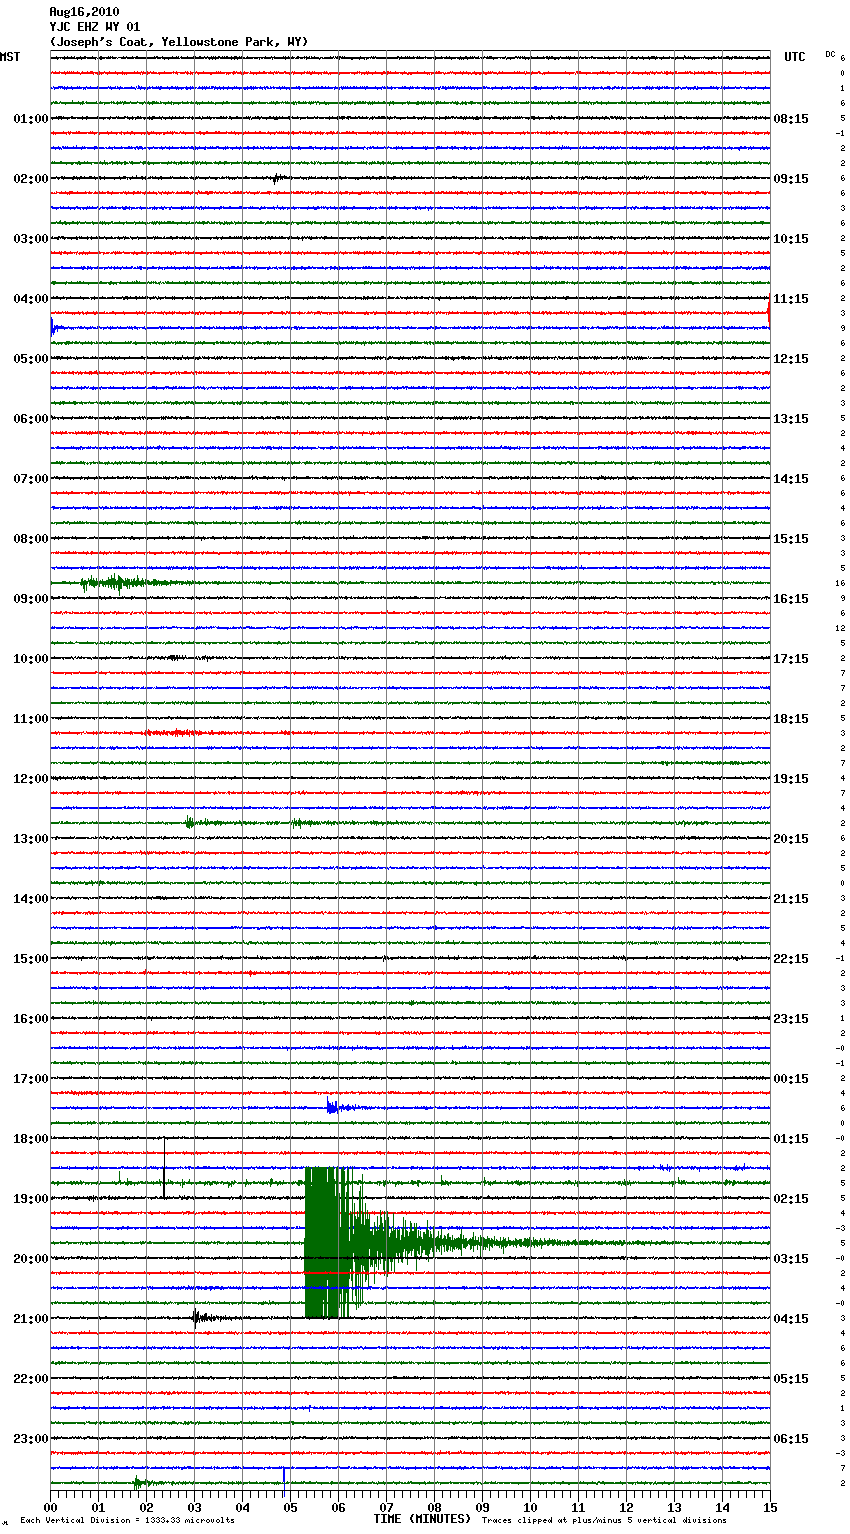Select the 15:00 MST time label
Image resolution: width=850 pixels, height=1534 pixels.
31,959
